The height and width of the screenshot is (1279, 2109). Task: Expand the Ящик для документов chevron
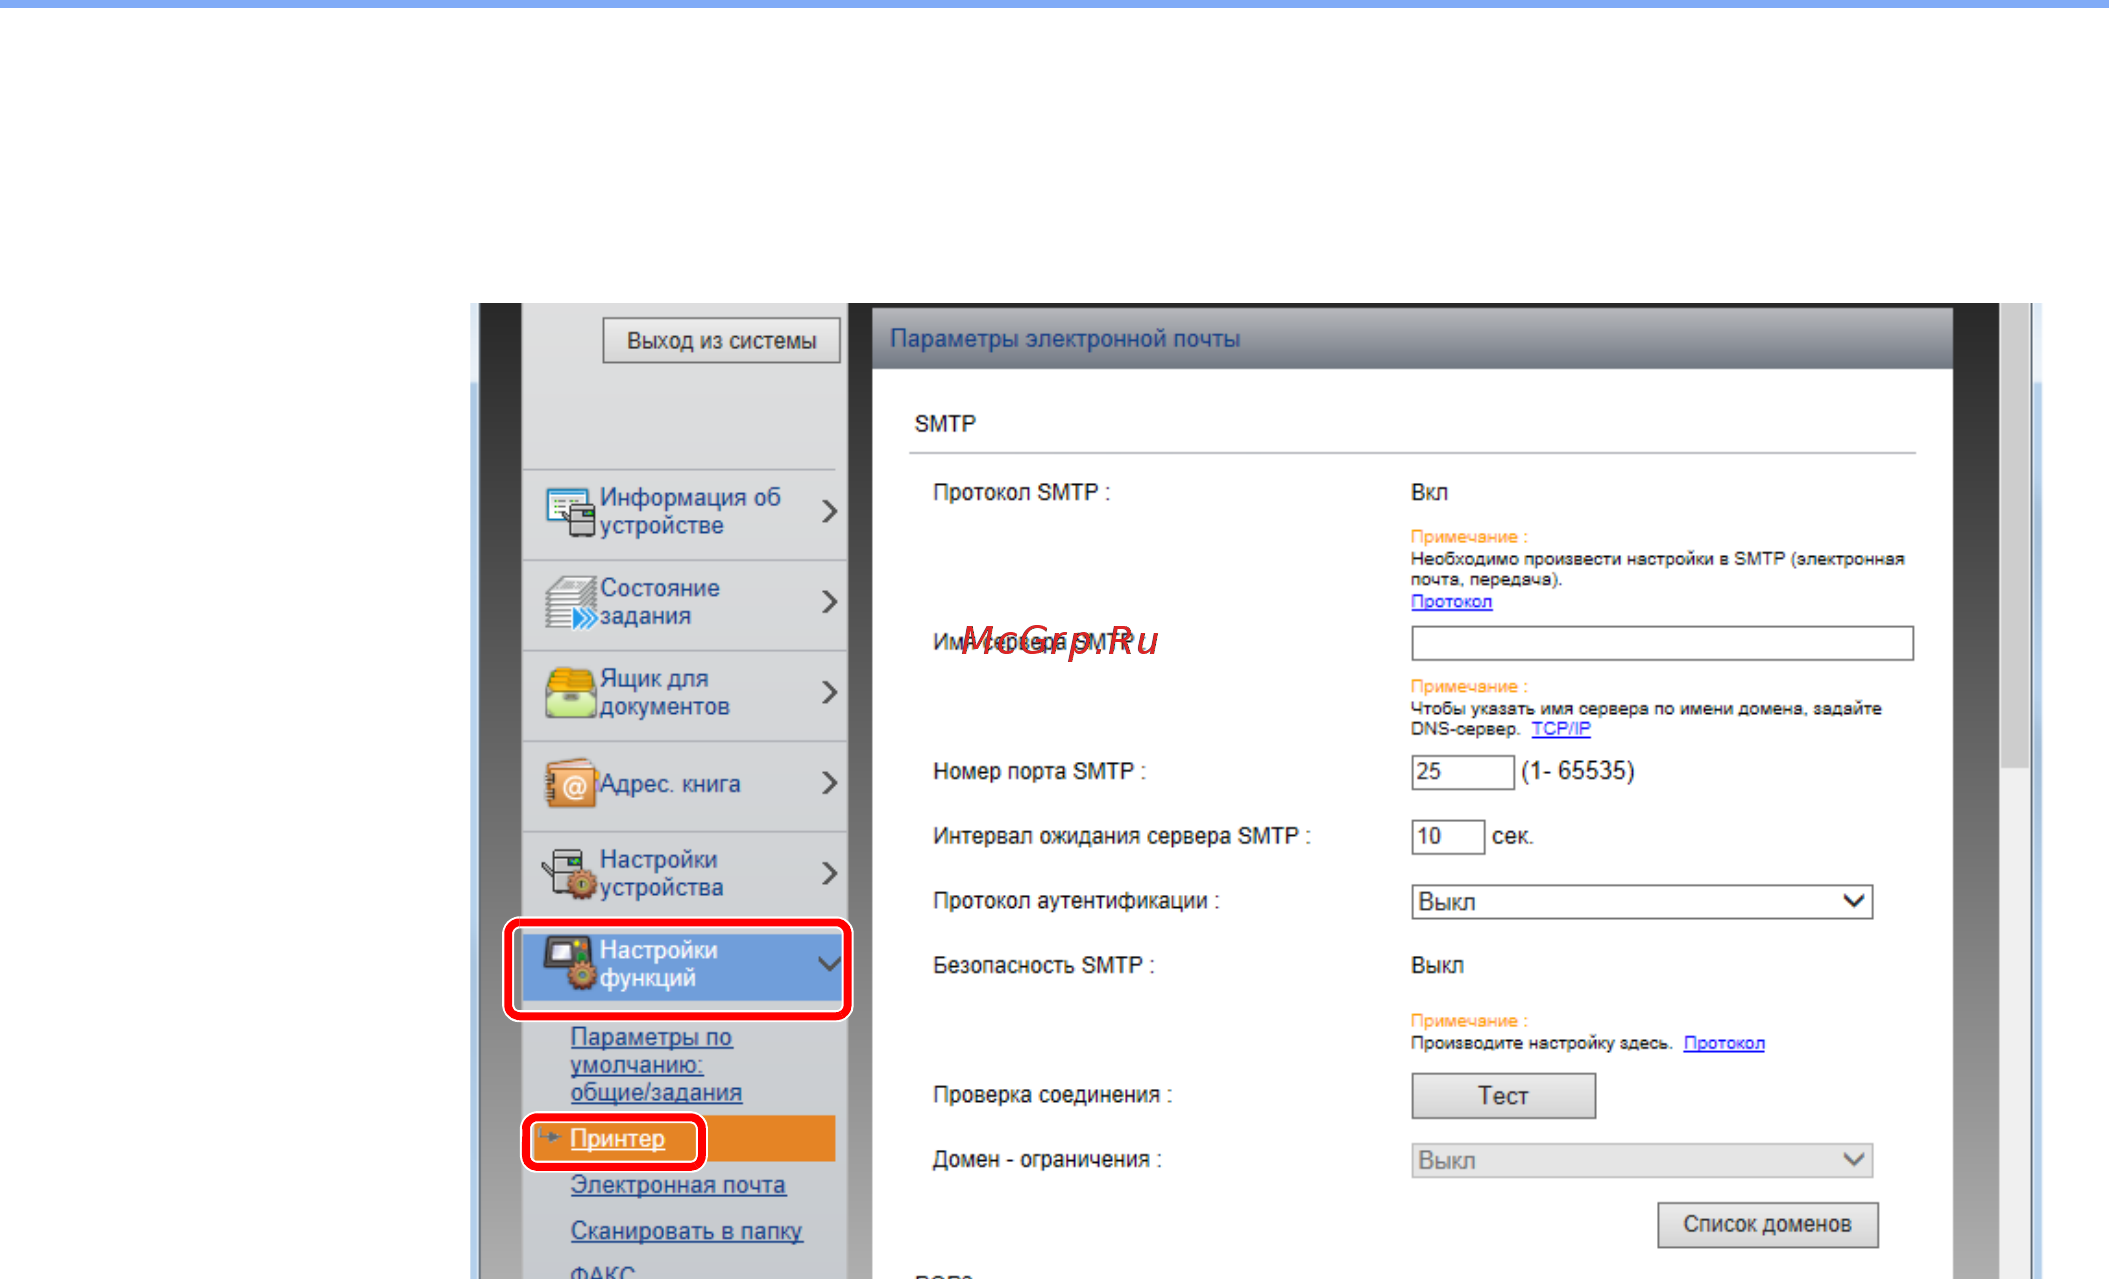tap(829, 692)
